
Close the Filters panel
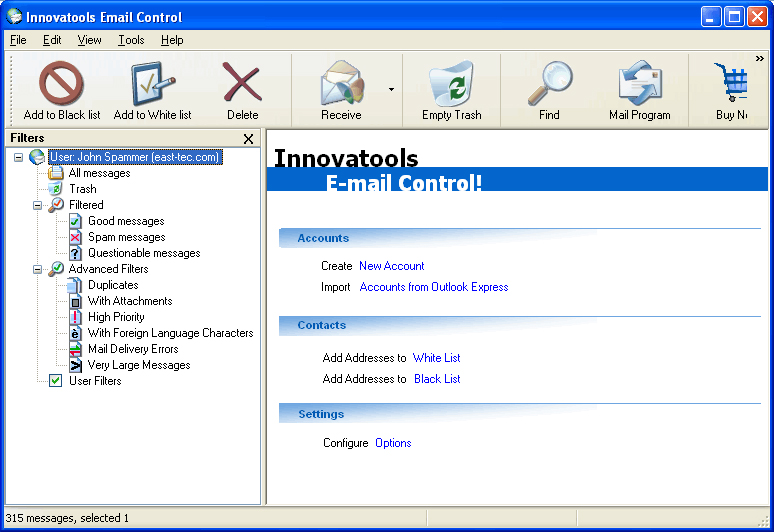click(248, 139)
